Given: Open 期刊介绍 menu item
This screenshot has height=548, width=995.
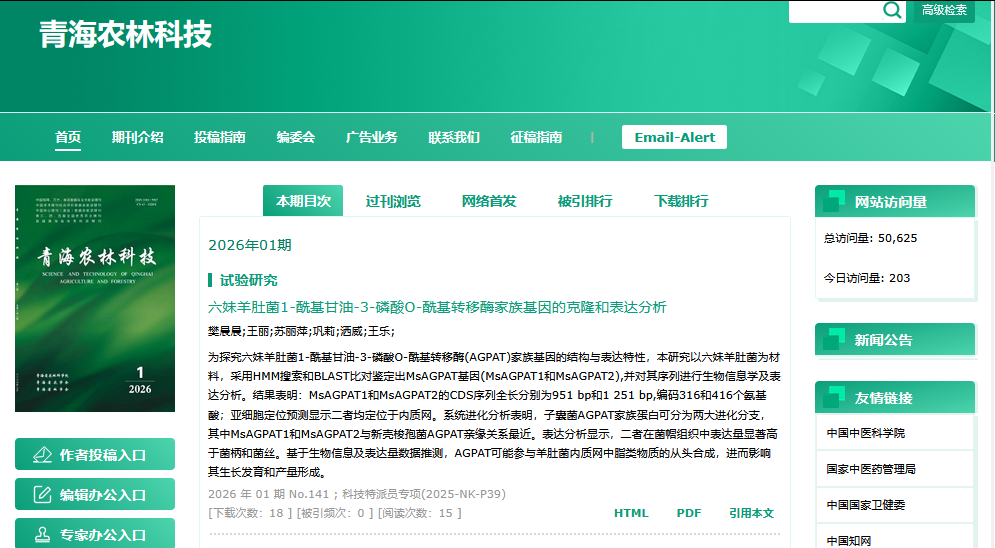Looking at the screenshot, I should click(138, 137).
